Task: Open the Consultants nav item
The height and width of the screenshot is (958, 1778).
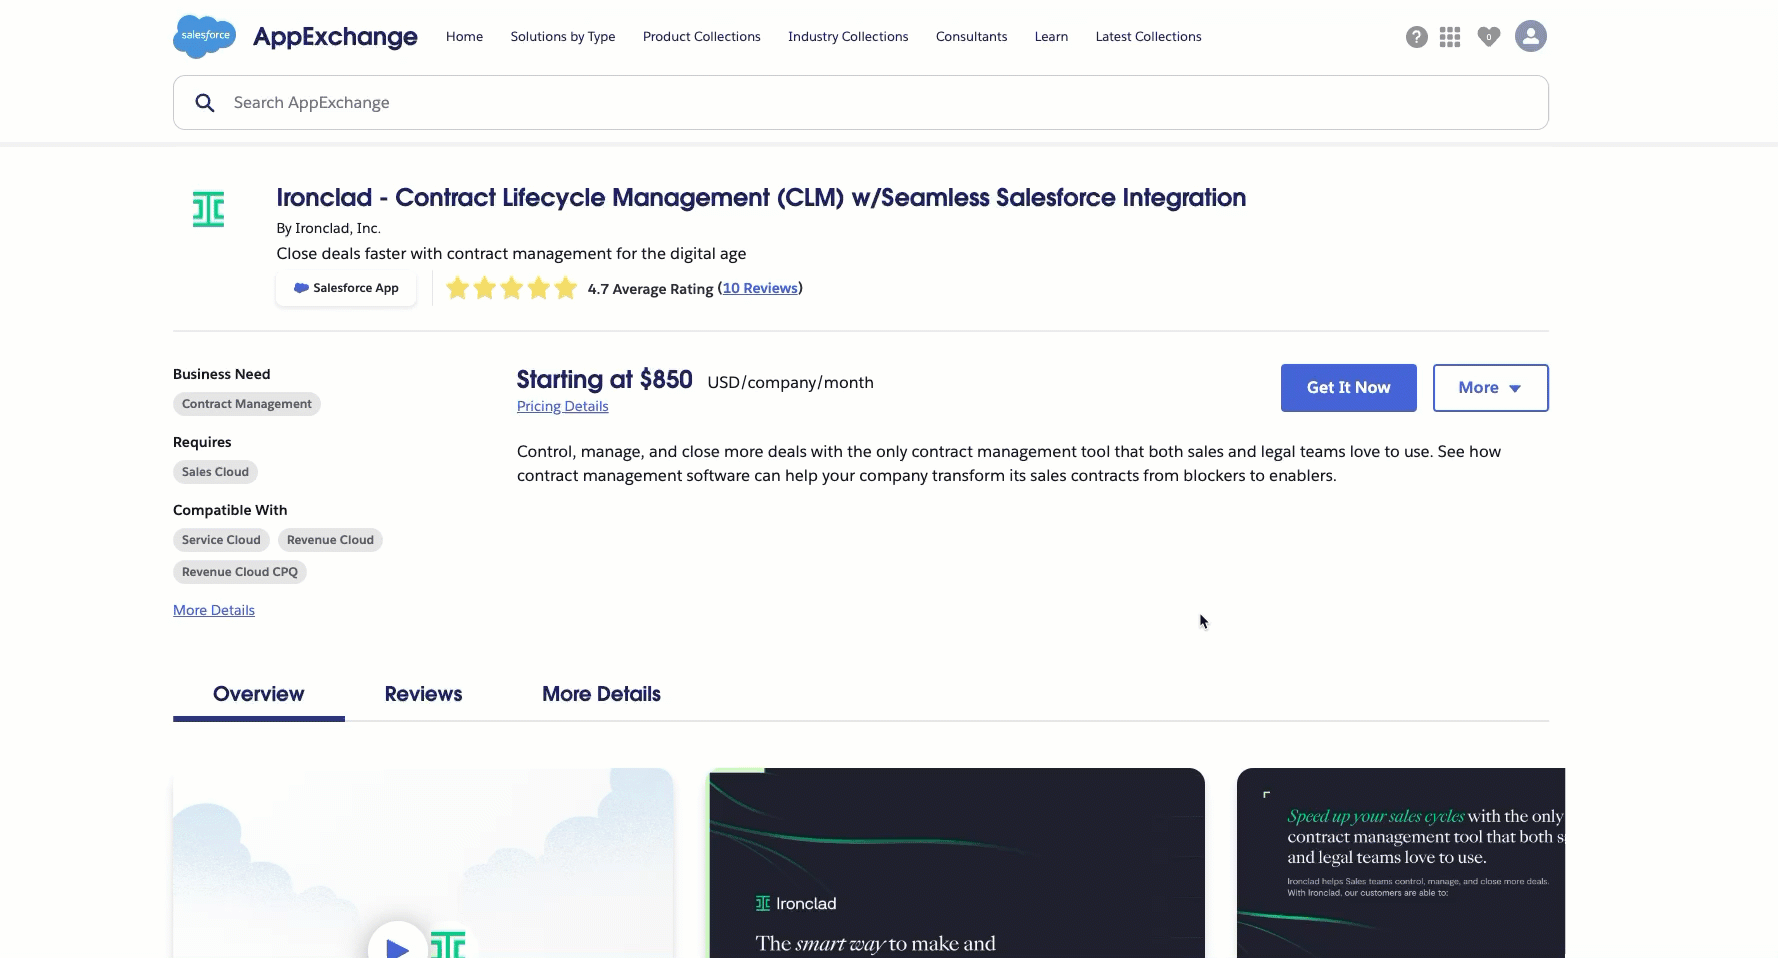Action: [x=972, y=37]
